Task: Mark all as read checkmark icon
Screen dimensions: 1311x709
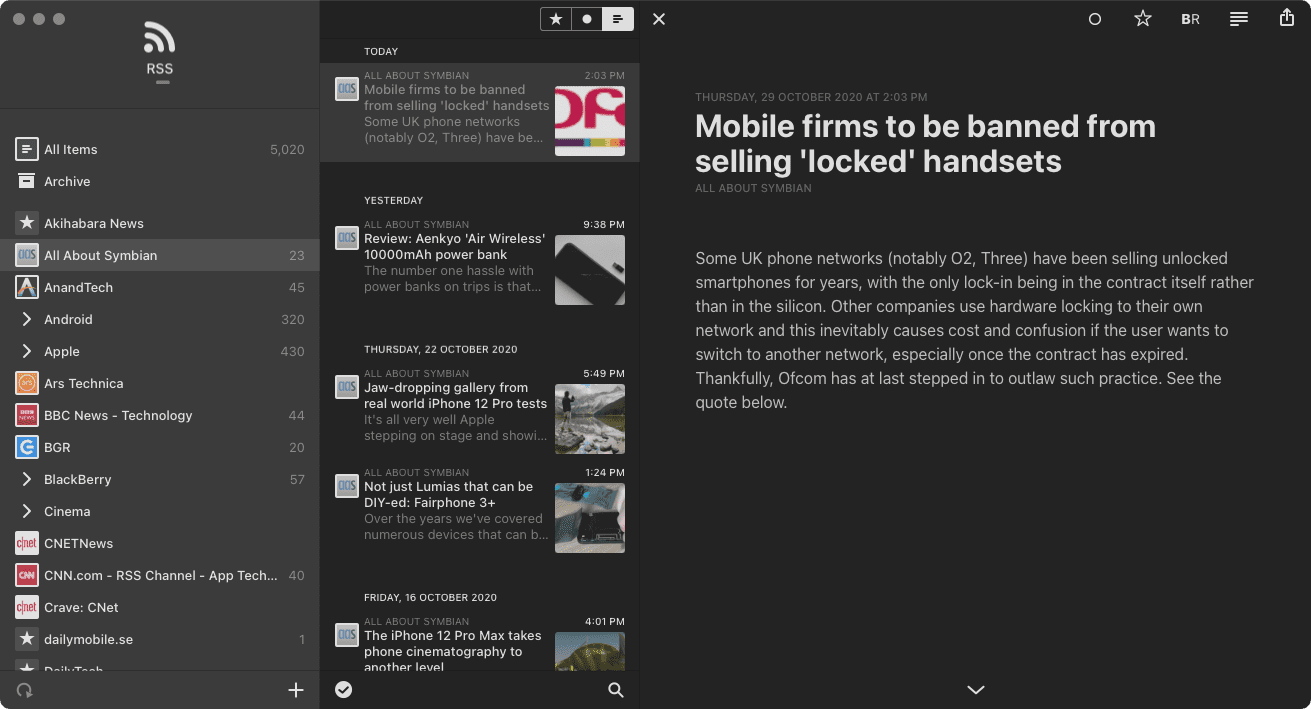Action: point(344,690)
